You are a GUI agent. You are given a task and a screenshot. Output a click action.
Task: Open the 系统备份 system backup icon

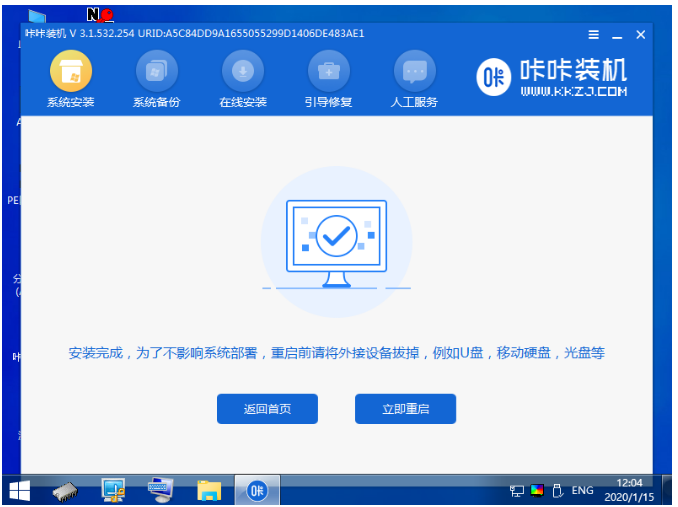(157, 71)
